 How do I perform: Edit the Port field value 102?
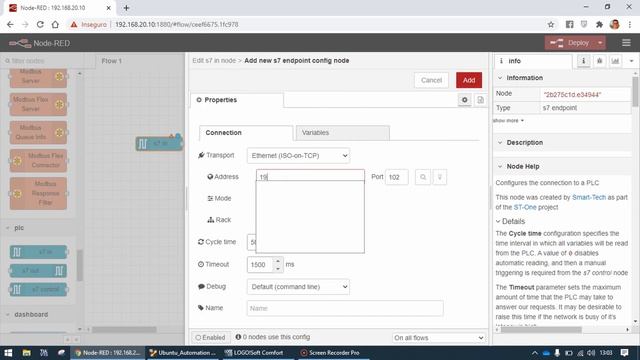click(x=396, y=177)
